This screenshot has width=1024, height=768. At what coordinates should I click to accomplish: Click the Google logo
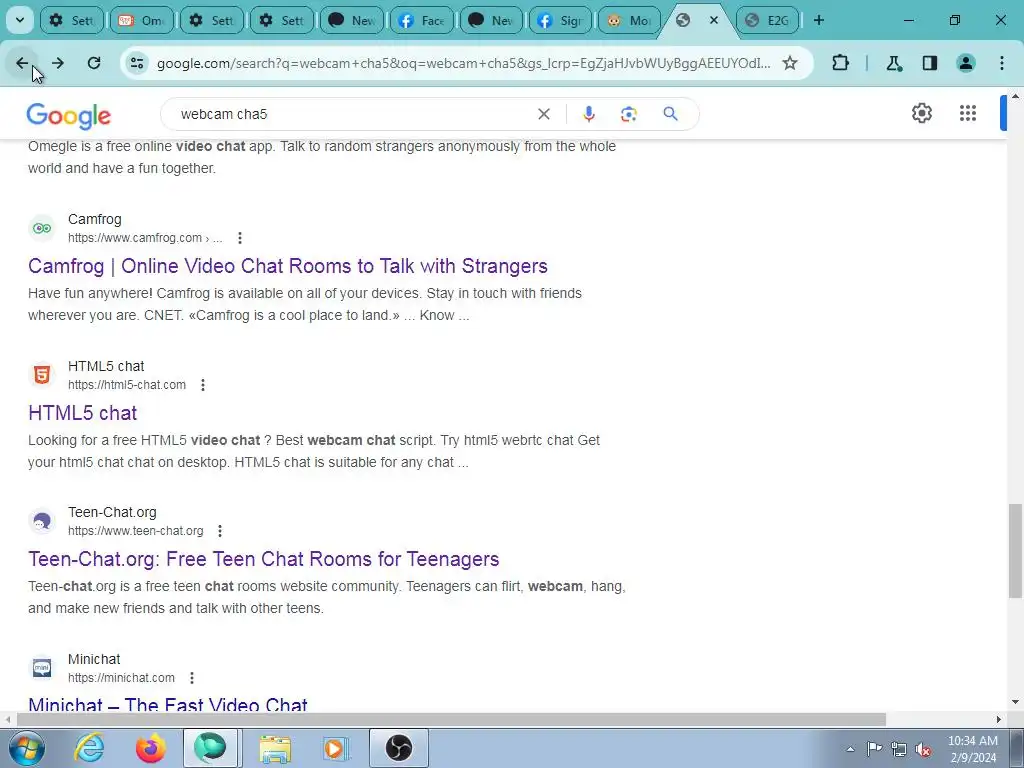tap(69, 116)
